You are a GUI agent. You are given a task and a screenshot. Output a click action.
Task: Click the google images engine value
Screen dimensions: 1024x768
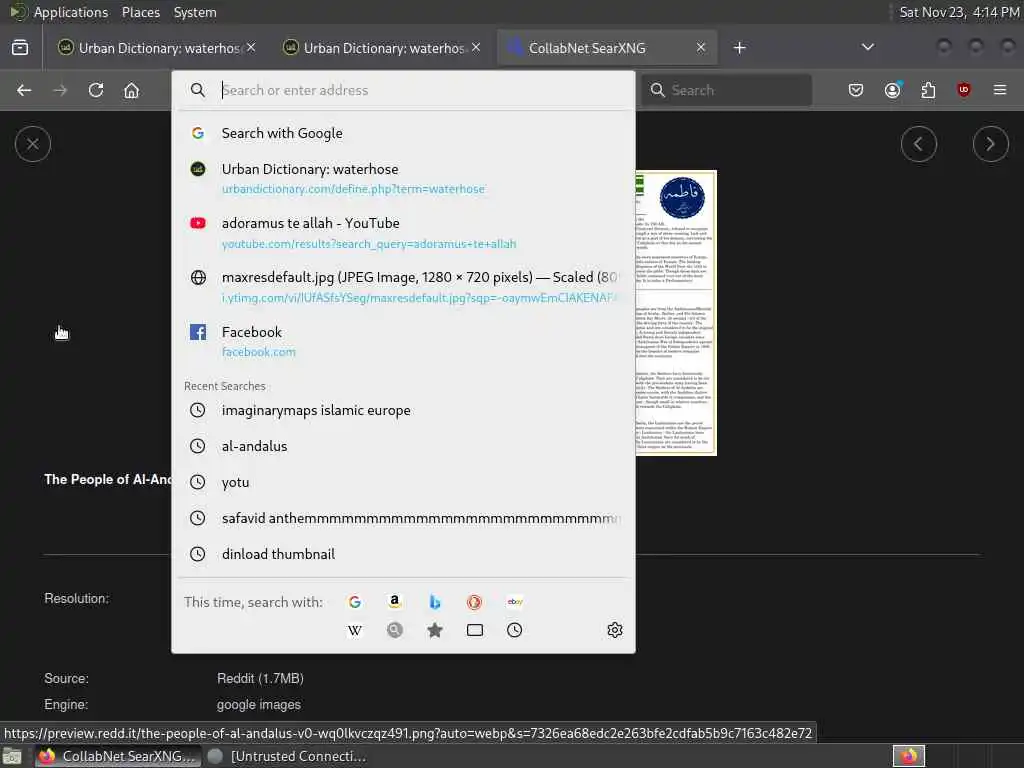(x=259, y=705)
